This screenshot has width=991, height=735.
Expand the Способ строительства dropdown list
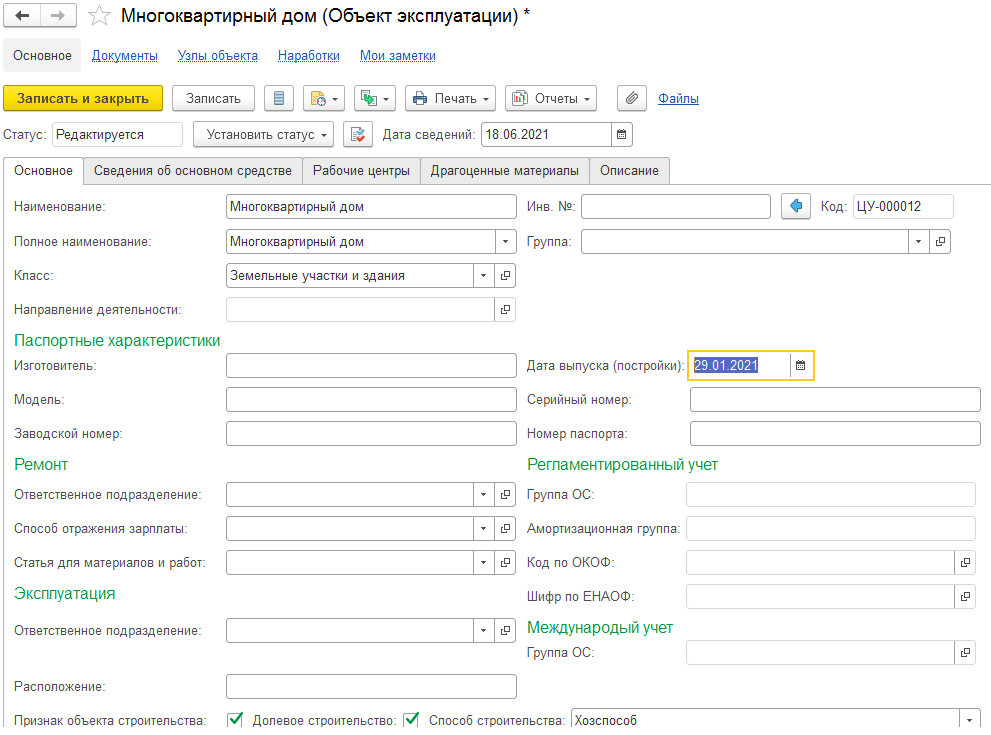969,720
